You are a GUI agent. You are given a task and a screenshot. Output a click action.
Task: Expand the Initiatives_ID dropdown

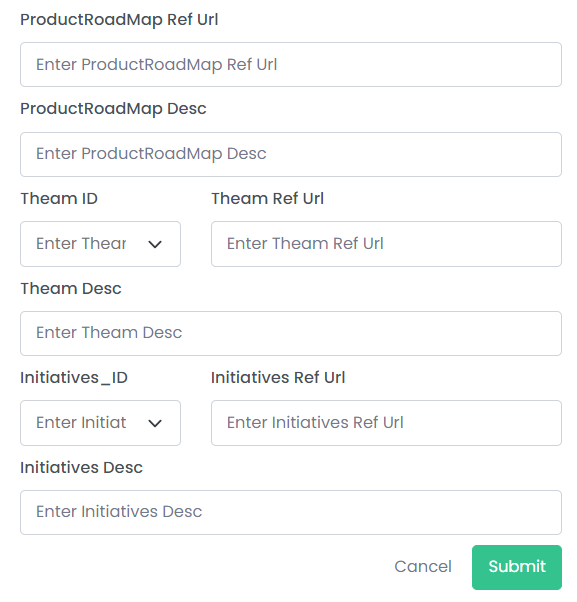coord(100,423)
